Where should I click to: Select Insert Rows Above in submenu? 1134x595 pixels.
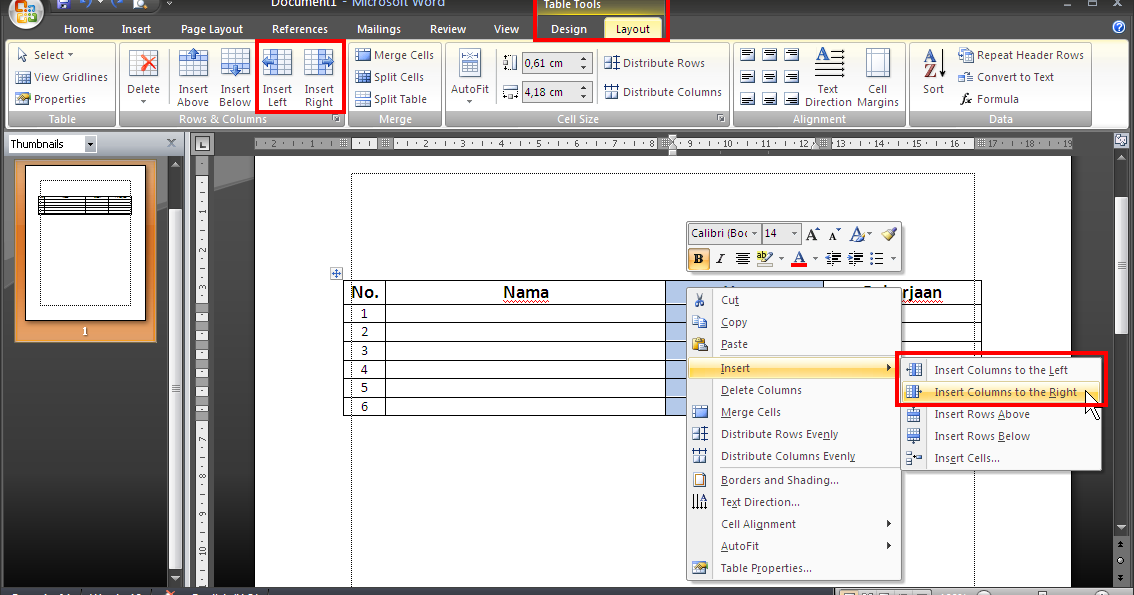pyautogui.click(x=1002, y=414)
